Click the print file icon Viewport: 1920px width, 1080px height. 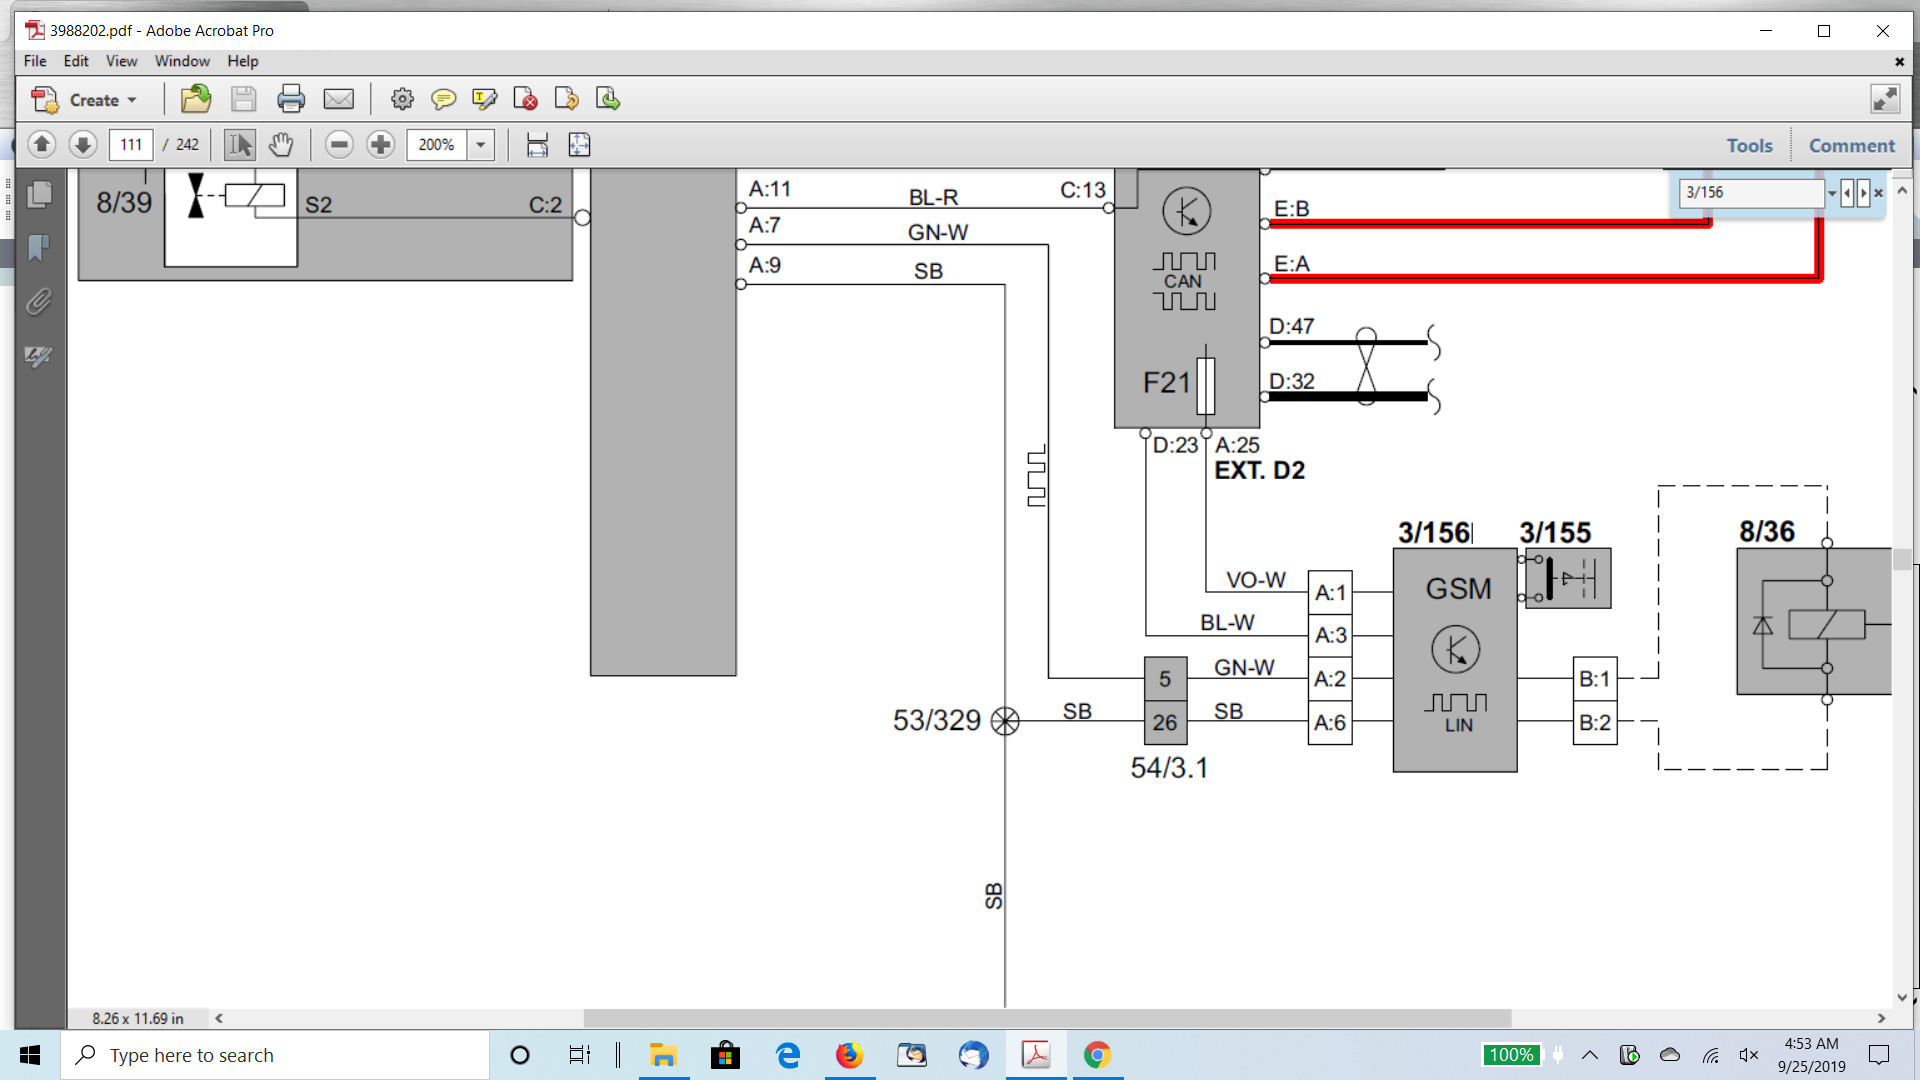[291, 99]
